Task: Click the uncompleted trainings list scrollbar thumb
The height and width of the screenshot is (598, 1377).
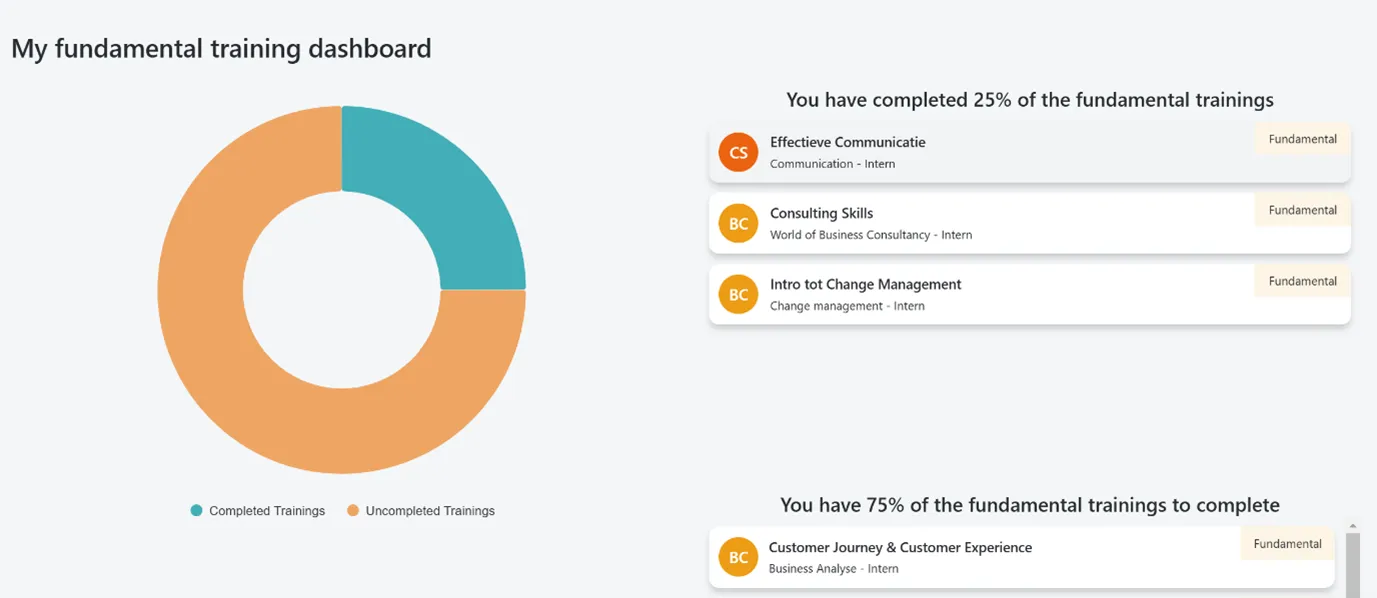Action: click(1353, 565)
